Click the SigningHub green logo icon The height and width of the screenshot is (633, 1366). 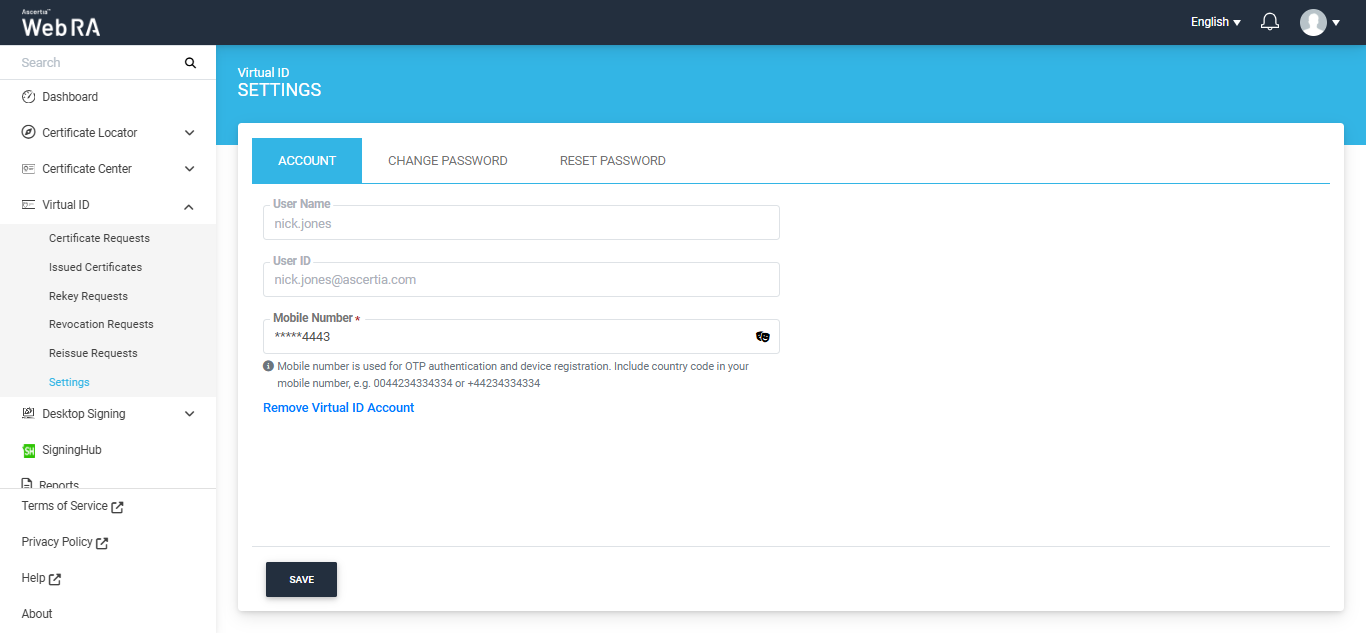pos(29,450)
